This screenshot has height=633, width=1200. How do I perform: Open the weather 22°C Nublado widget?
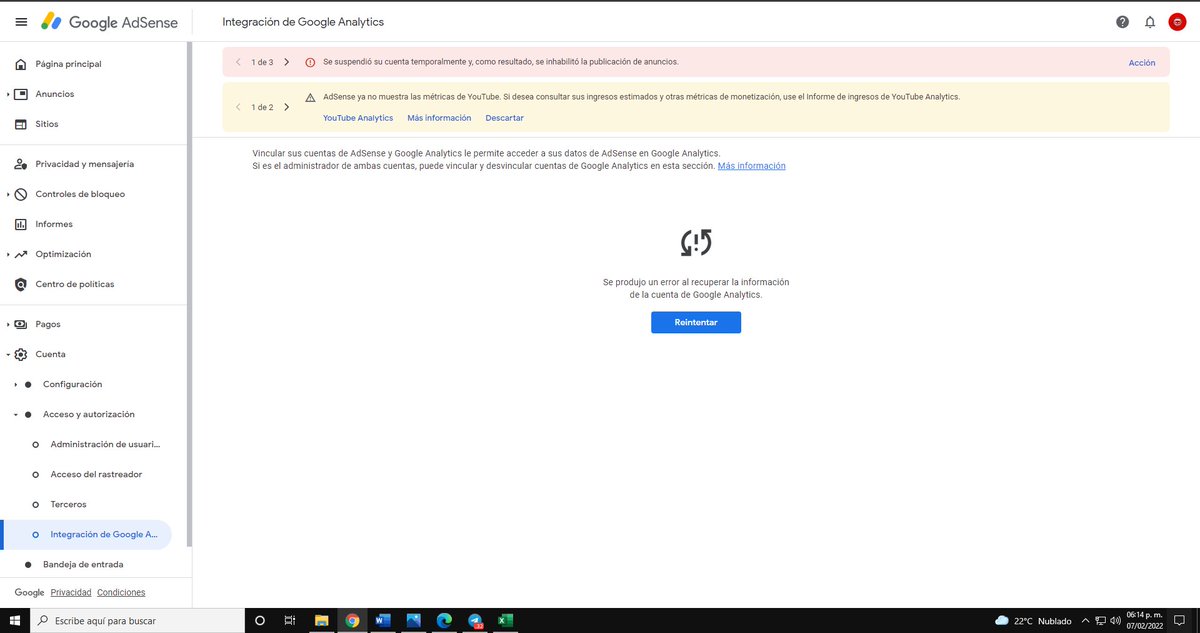click(1033, 620)
